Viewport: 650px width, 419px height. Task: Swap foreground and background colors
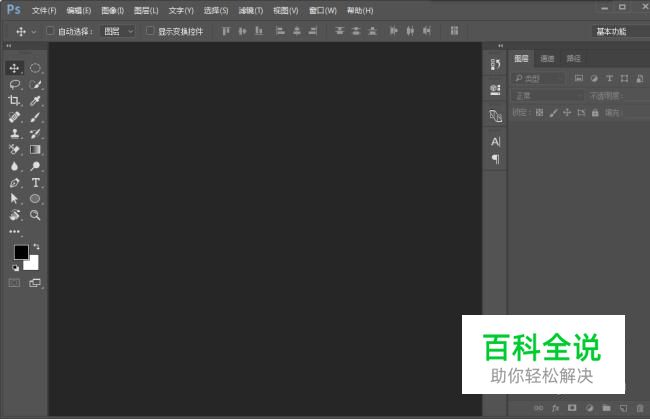pos(36,247)
